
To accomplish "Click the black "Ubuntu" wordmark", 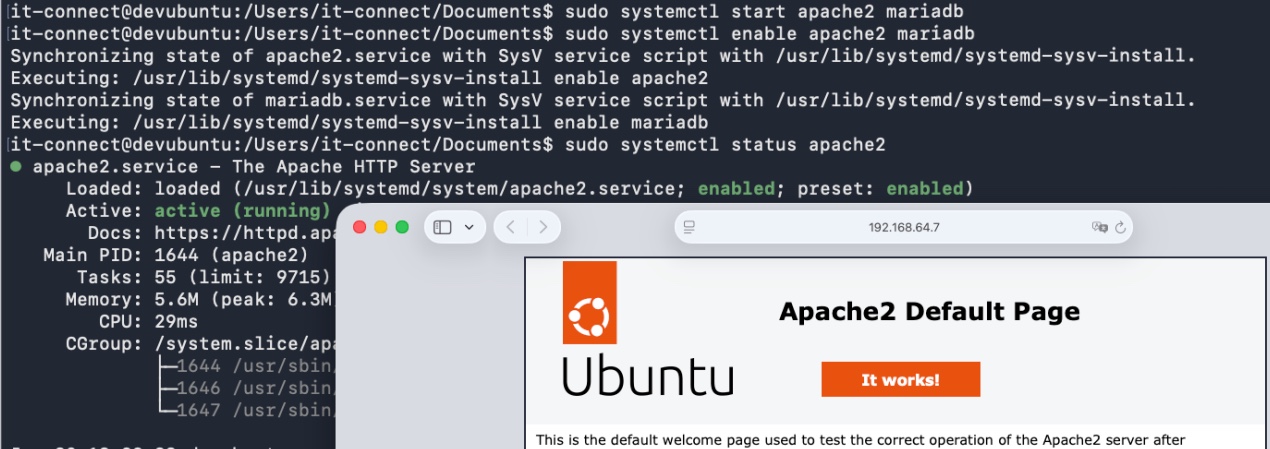I will click(648, 377).
